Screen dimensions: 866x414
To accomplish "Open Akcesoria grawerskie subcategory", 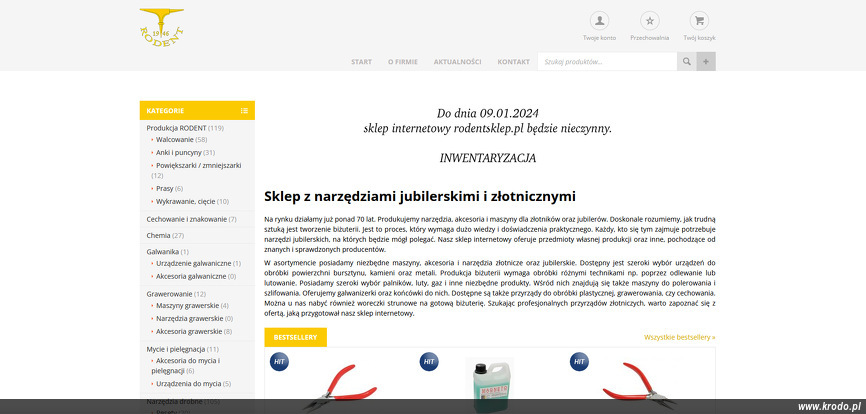I will (189, 332).
